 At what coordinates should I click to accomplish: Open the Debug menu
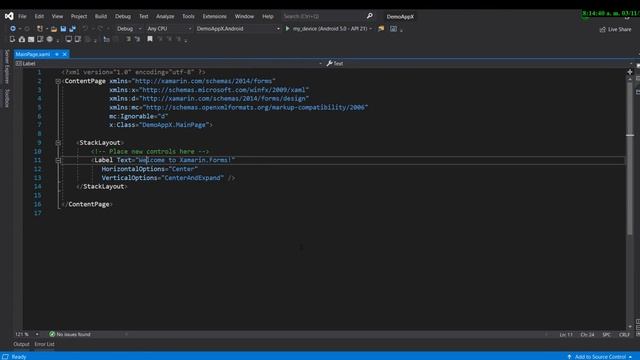click(x=122, y=16)
